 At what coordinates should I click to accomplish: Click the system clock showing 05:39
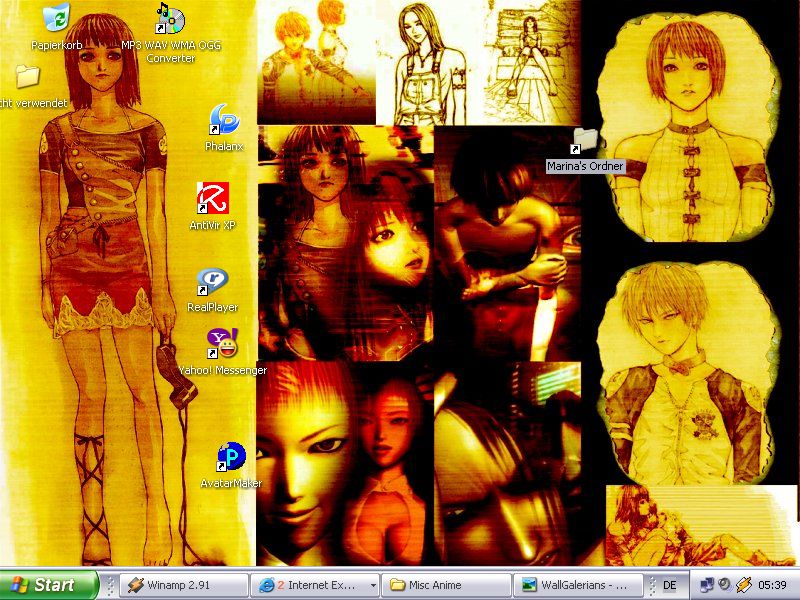point(772,585)
